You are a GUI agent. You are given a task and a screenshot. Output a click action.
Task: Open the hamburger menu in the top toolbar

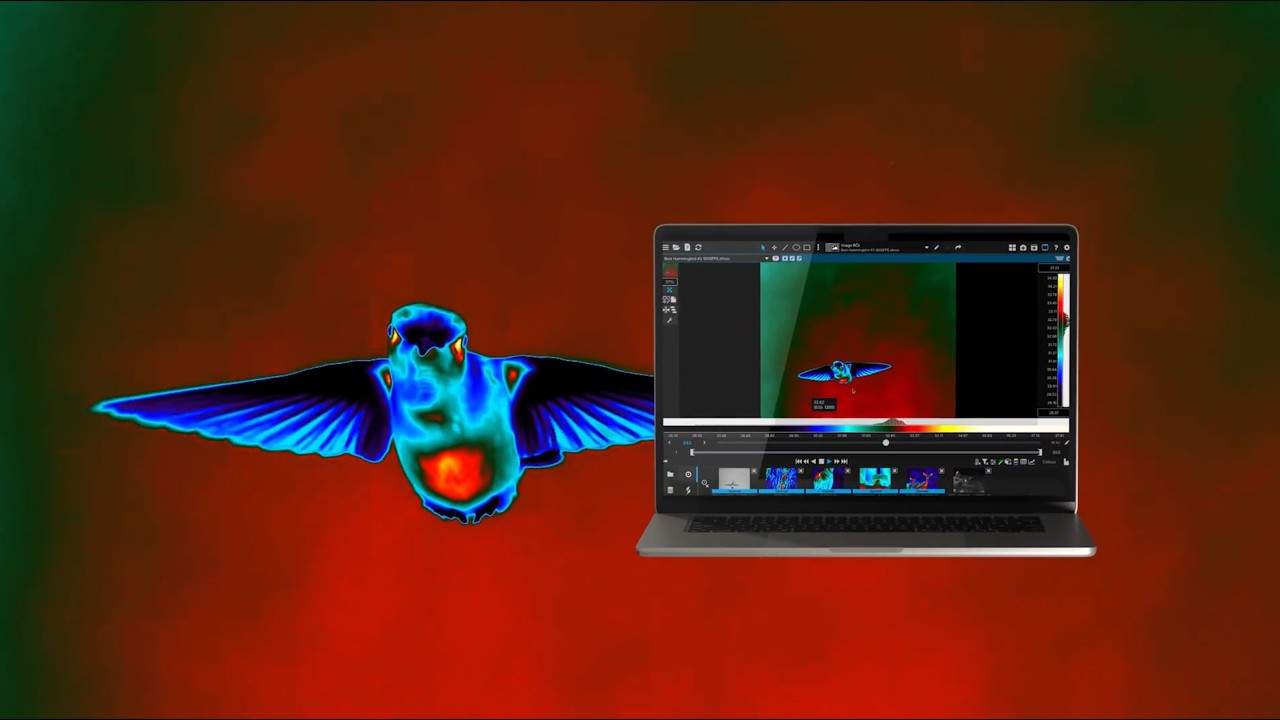tap(666, 247)
